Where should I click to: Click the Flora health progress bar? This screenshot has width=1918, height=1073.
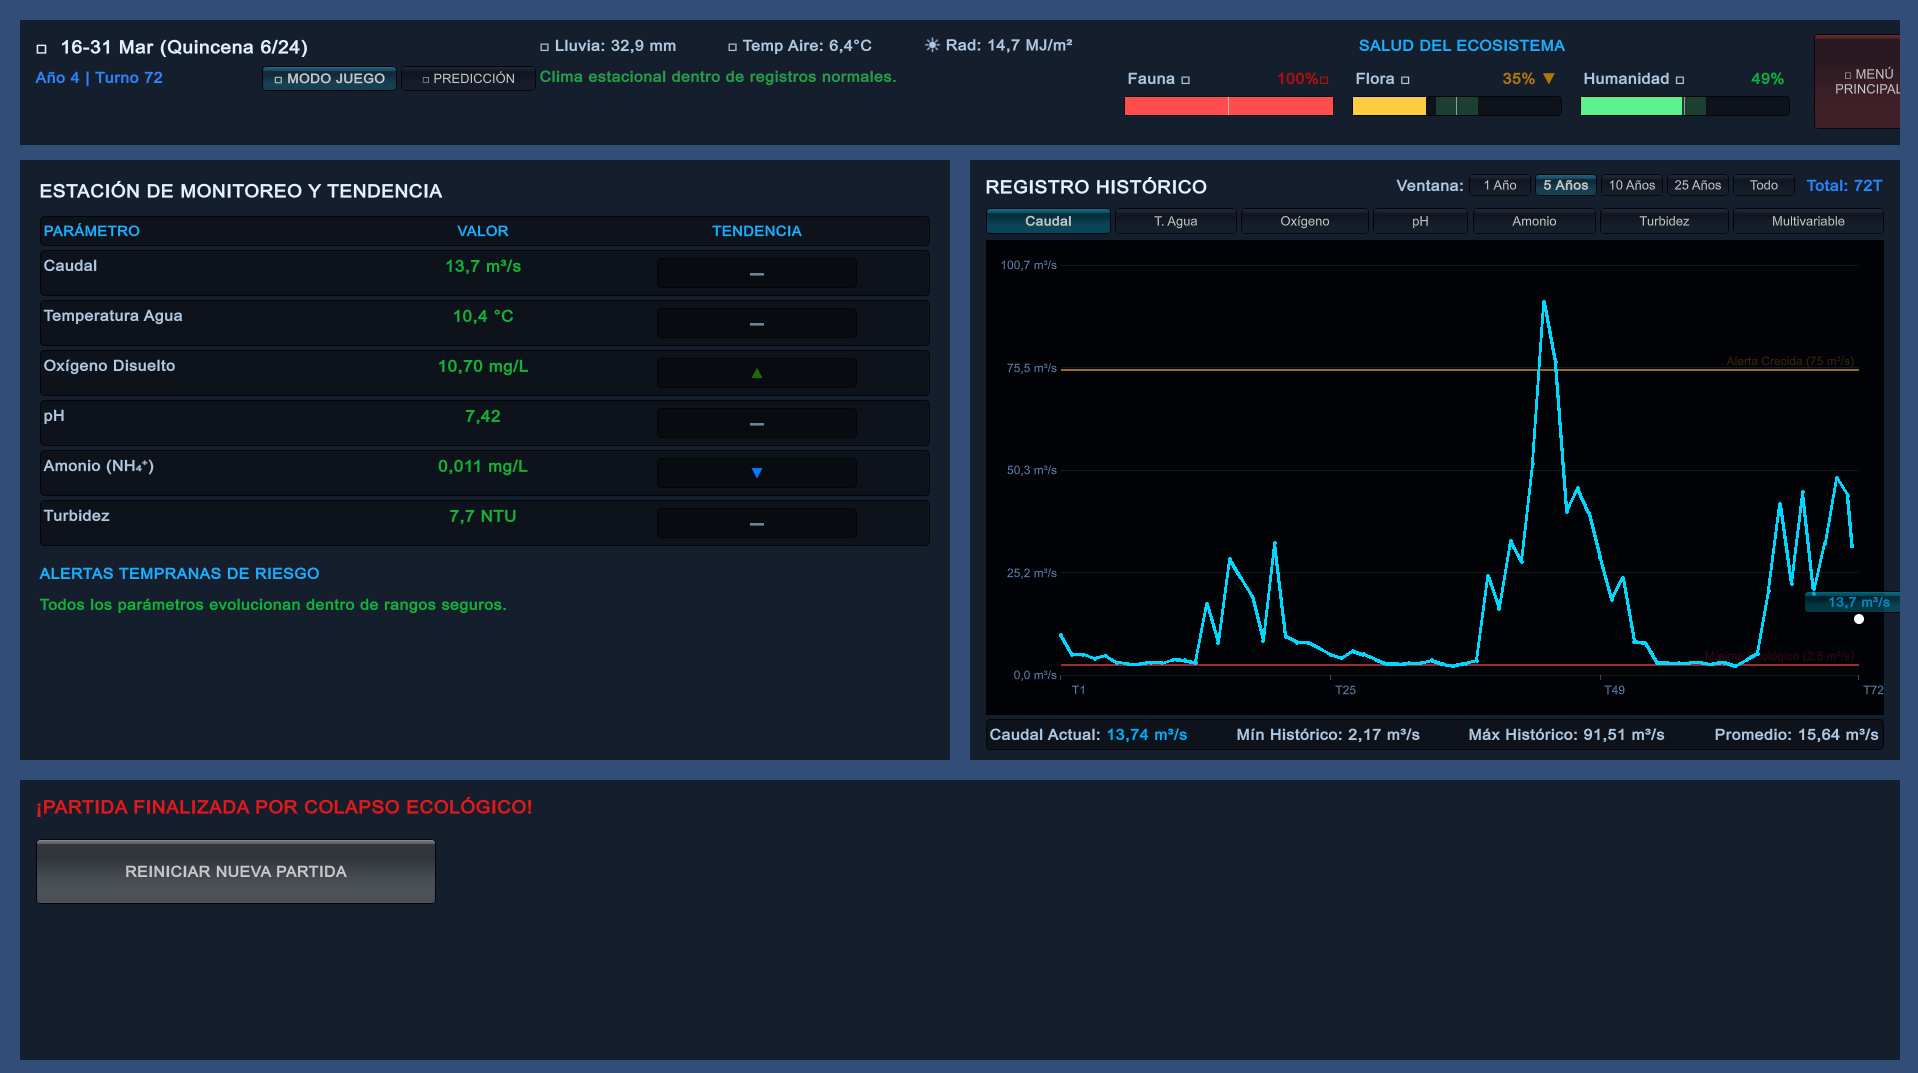click(x=1456, y=106)
